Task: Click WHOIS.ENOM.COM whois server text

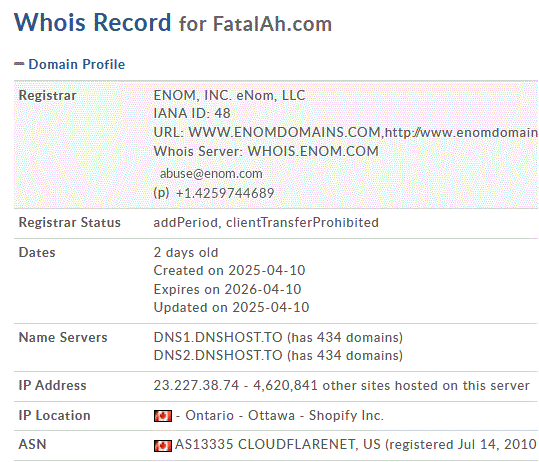Action: 313,152
